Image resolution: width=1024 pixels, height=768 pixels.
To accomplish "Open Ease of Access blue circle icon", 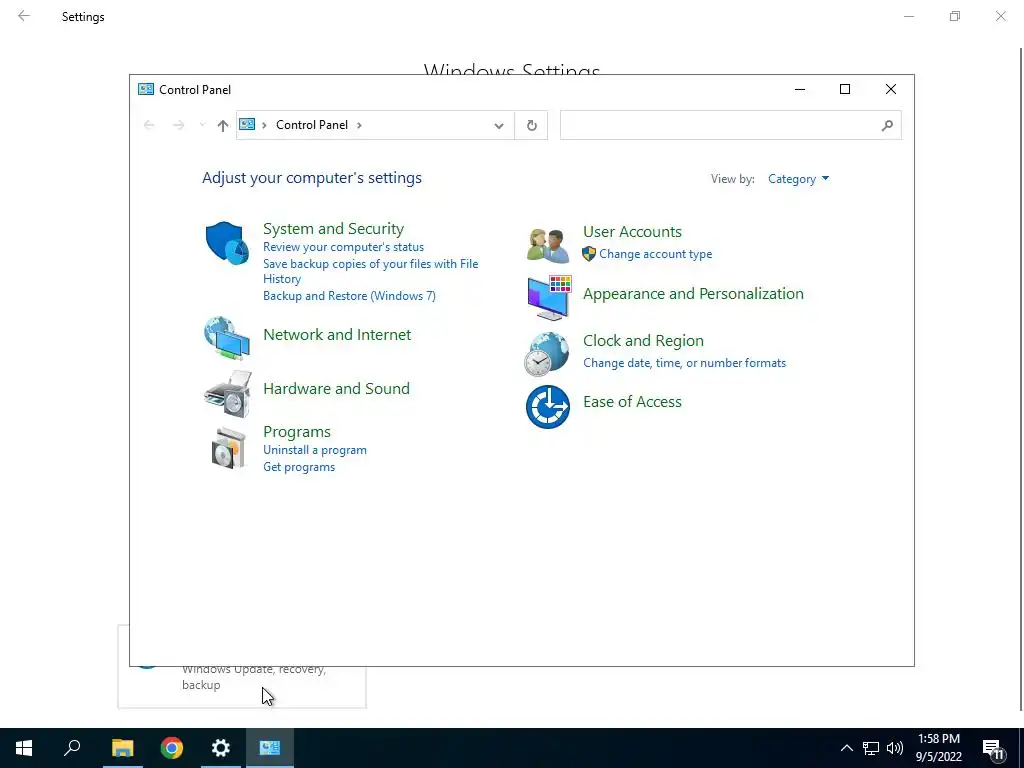I will click(547, 407).
